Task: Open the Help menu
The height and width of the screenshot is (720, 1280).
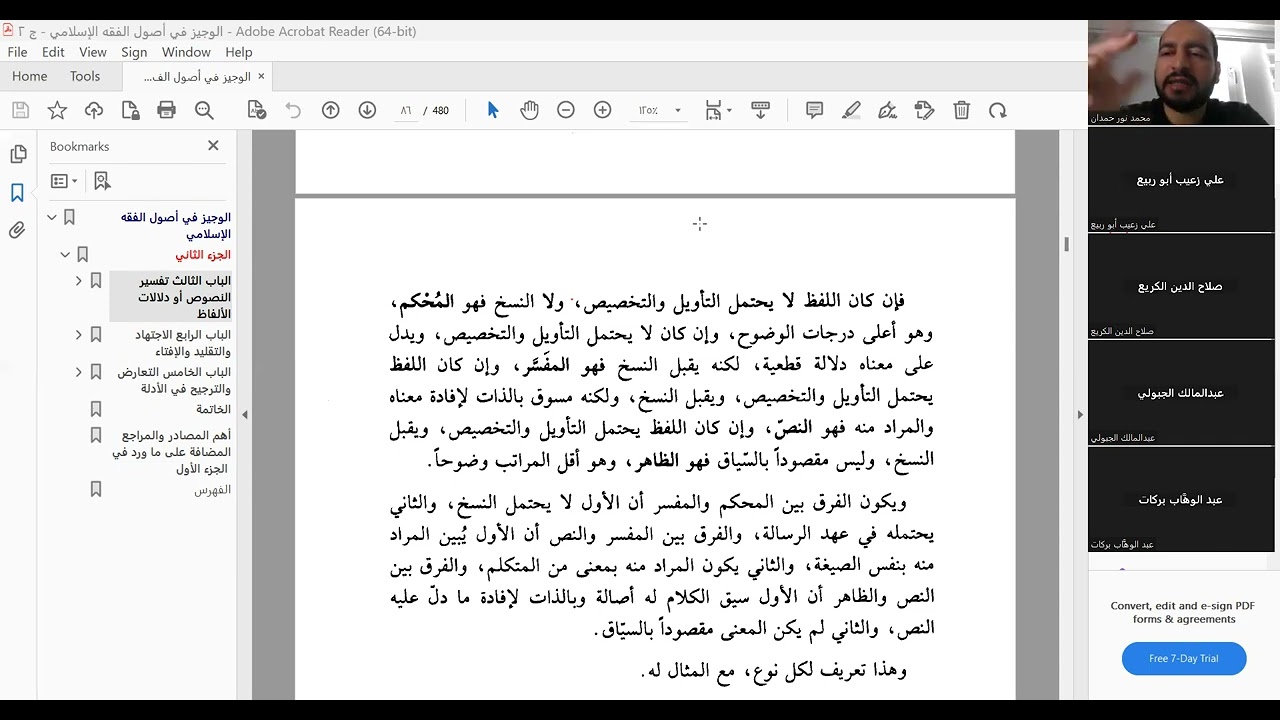Action: pyautogui.click(x=239, y=52)
